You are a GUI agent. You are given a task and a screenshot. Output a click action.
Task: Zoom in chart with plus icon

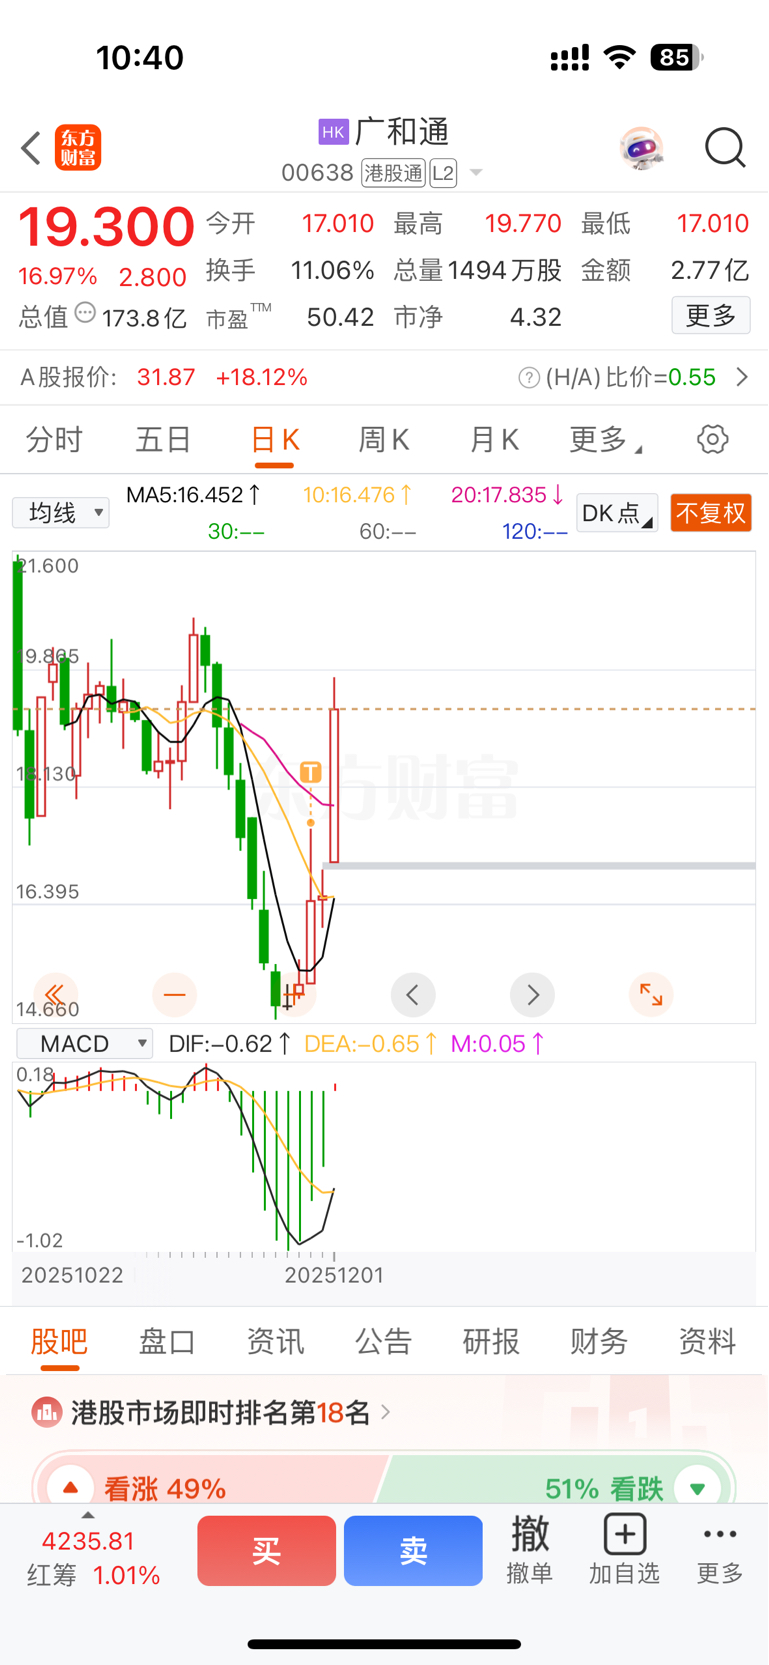pos(294,995)
